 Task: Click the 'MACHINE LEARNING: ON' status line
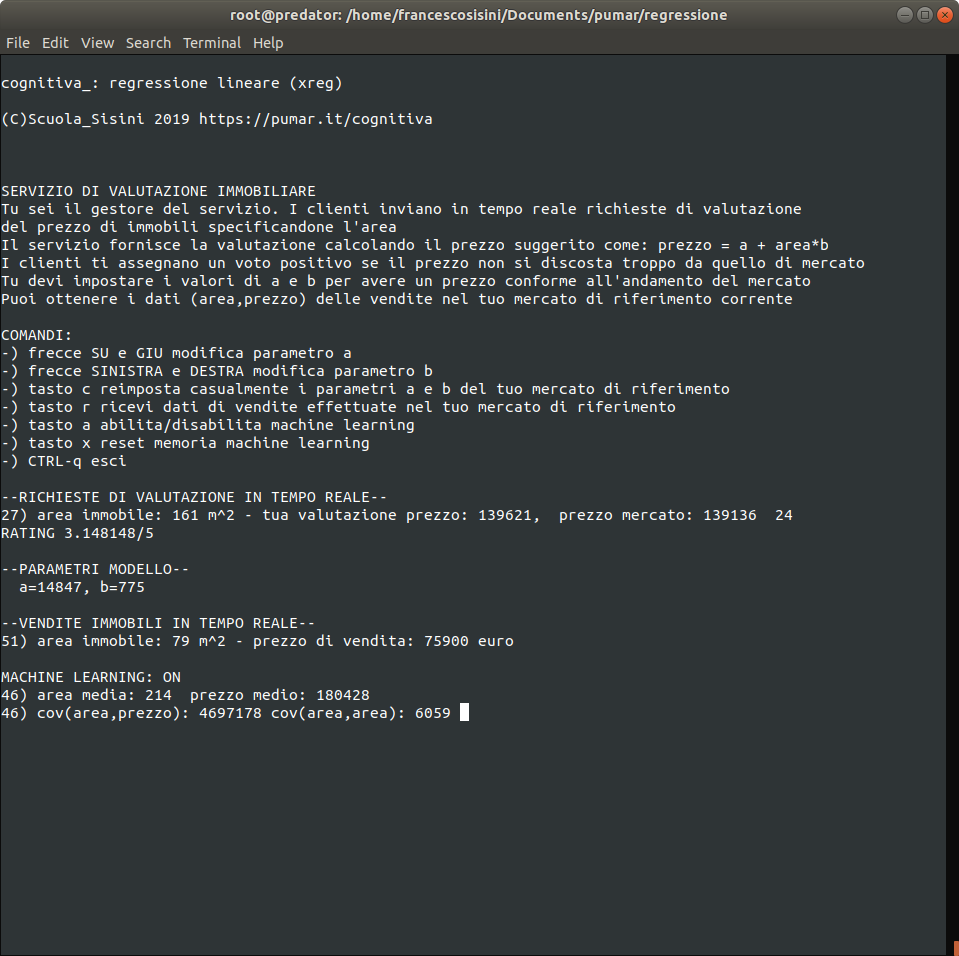91,677
